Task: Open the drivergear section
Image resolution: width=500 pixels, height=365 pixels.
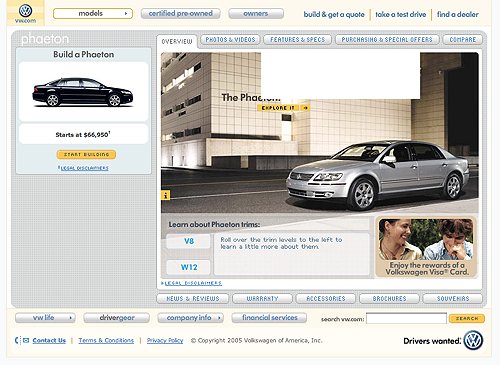Action: point(117,318)
